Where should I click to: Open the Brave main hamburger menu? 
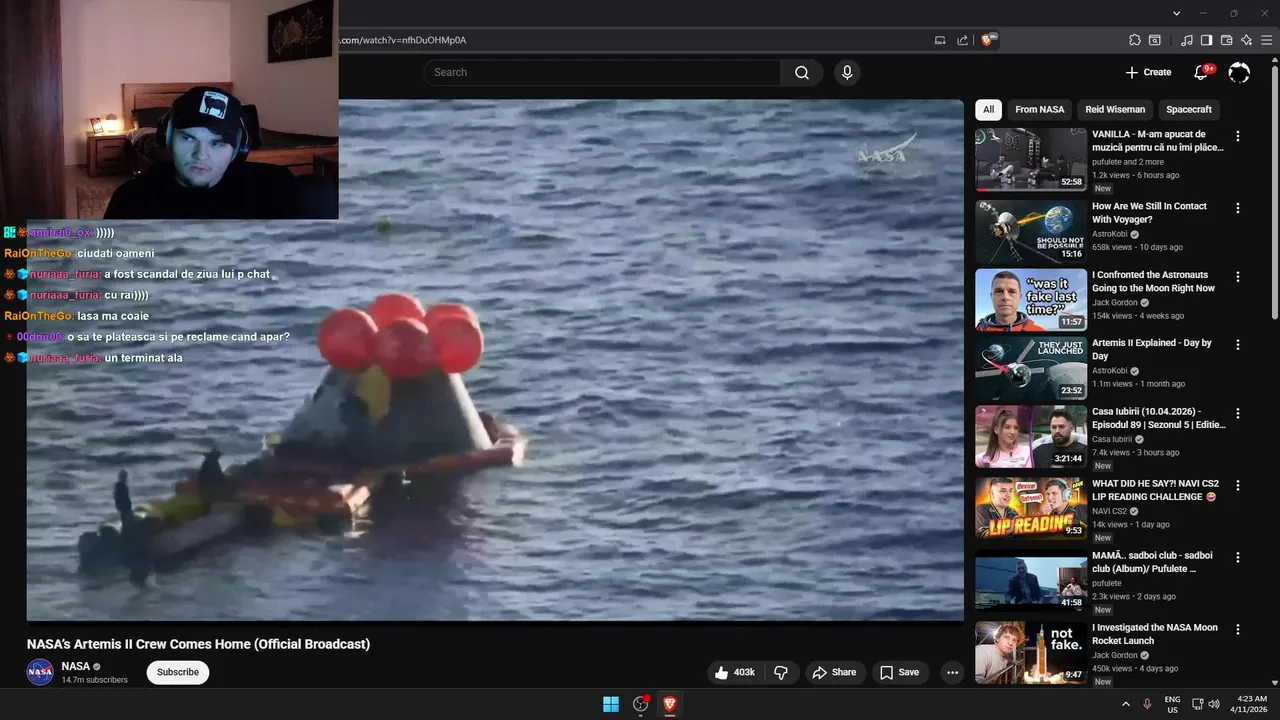coord(1266,40)
